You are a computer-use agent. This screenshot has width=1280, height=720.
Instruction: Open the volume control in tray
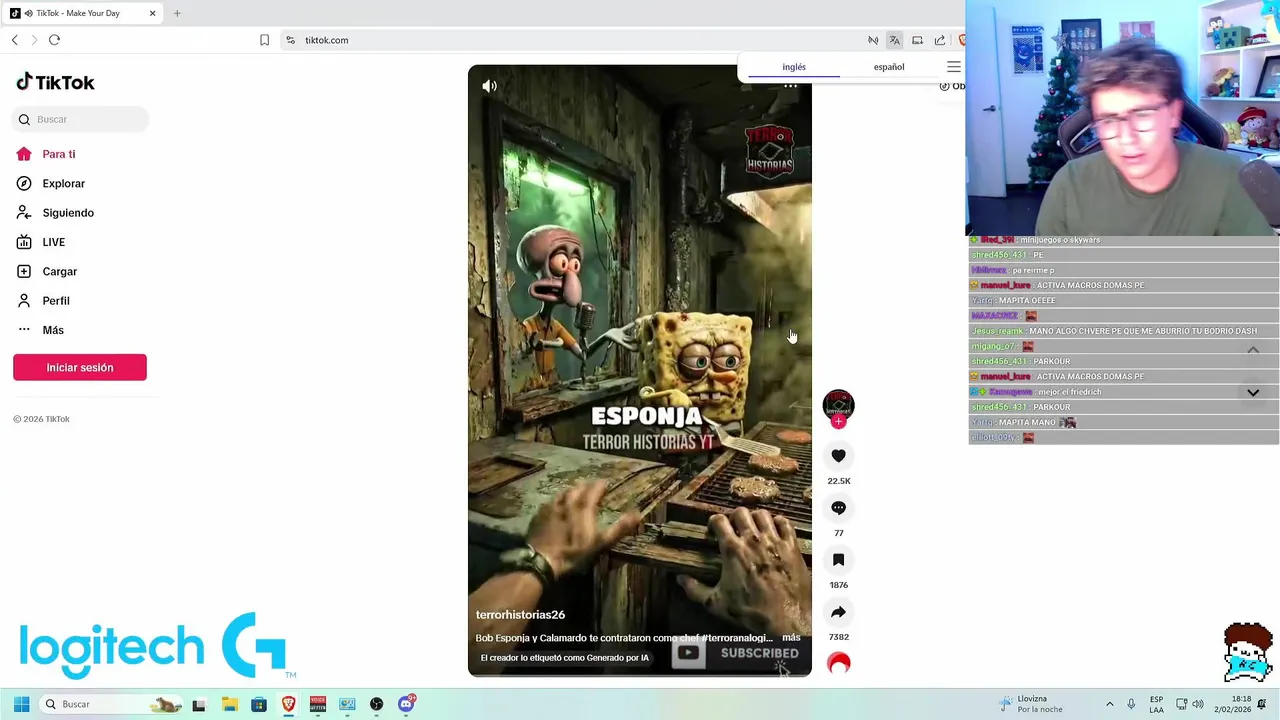1198,704
